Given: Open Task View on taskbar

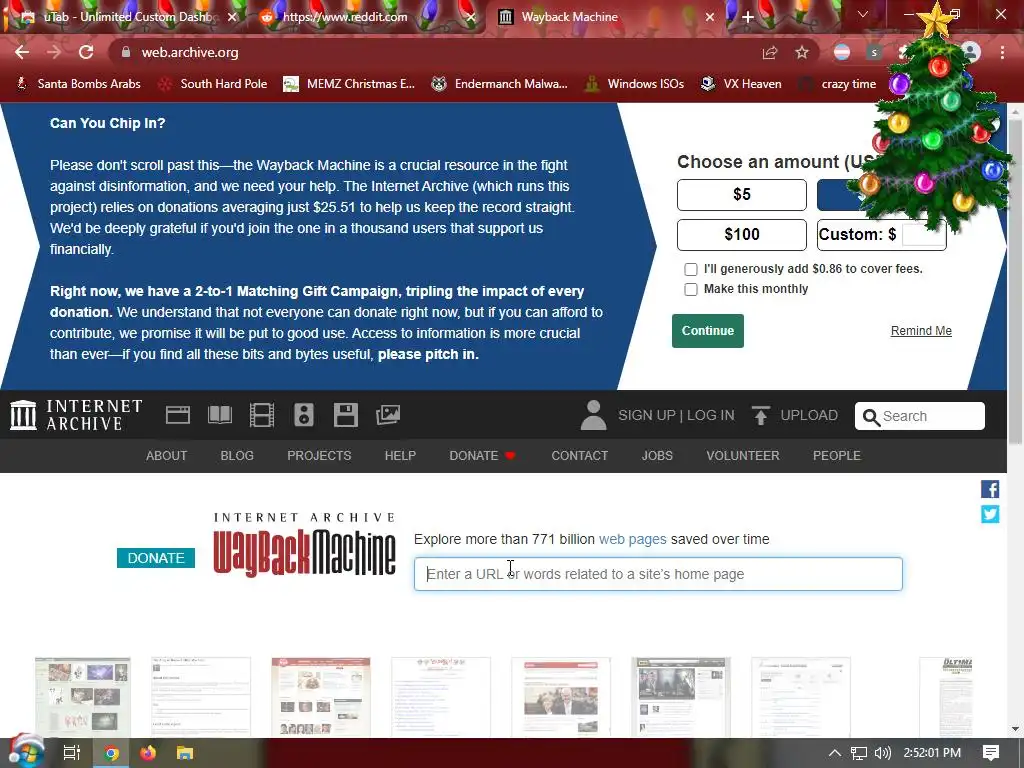Looking at the screenshot, I should point(71,753).
